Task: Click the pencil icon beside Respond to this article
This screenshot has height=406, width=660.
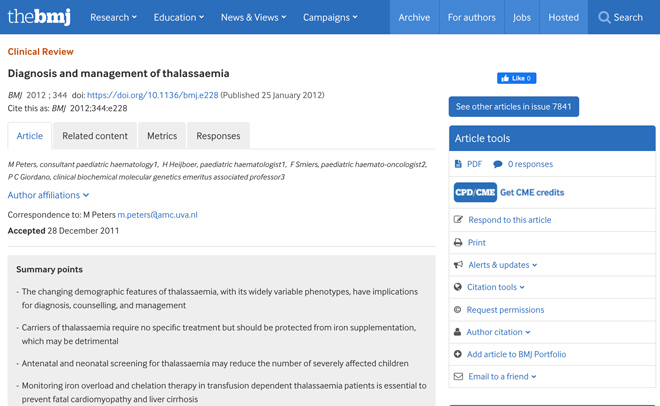Action: point(458,220)
